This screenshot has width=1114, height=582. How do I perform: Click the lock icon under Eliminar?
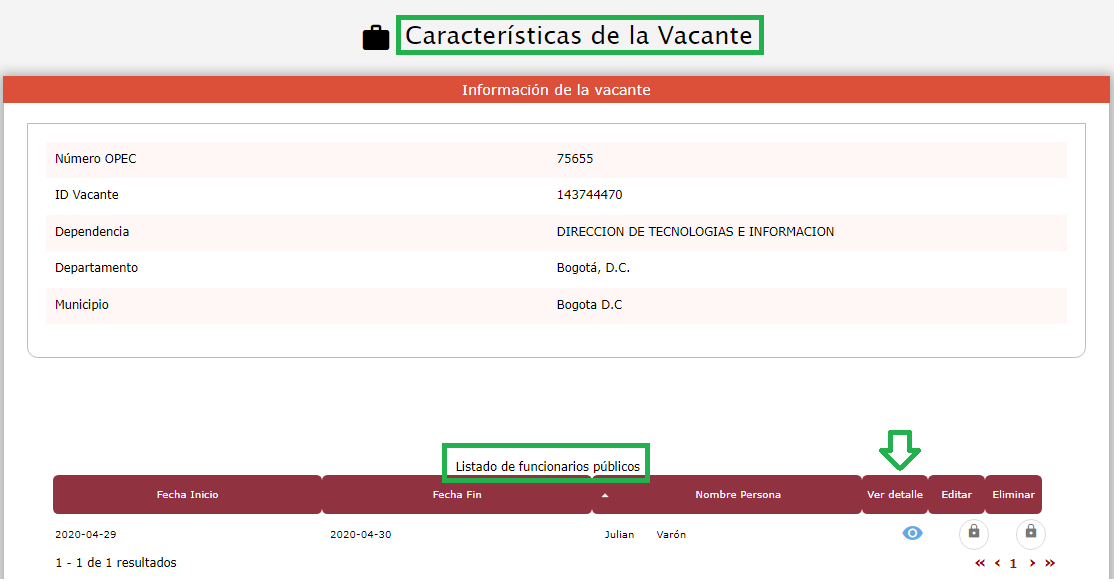[x=1031, y=534]
